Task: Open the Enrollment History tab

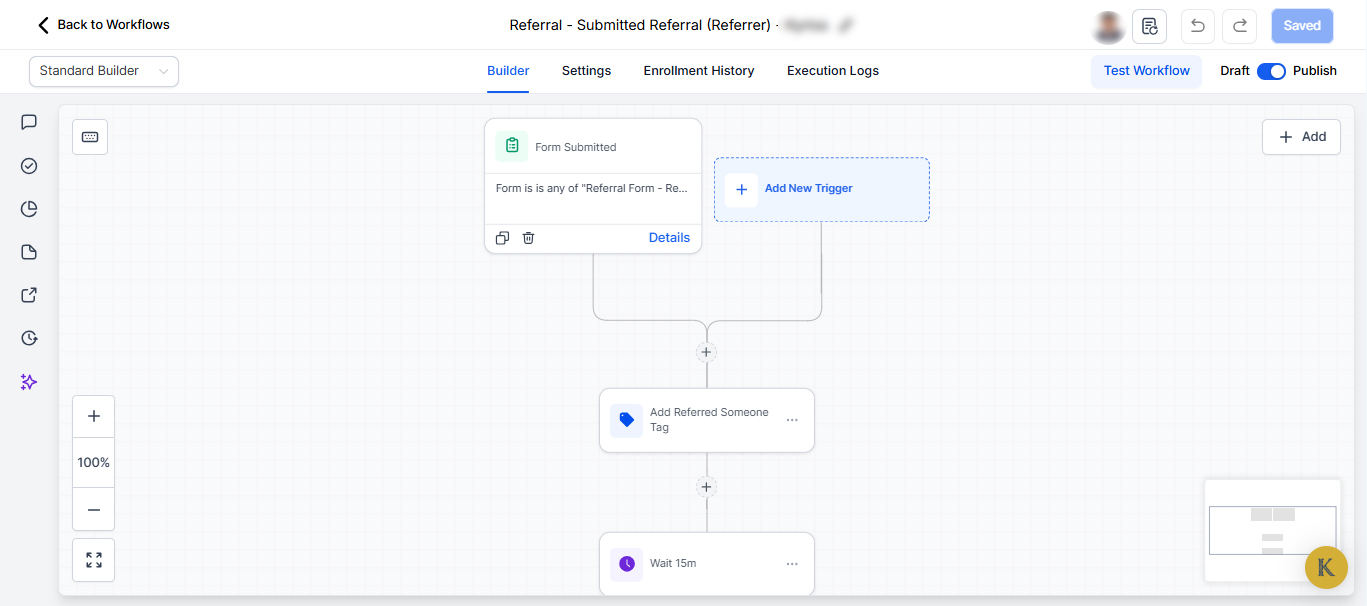Action: point(699,71)
